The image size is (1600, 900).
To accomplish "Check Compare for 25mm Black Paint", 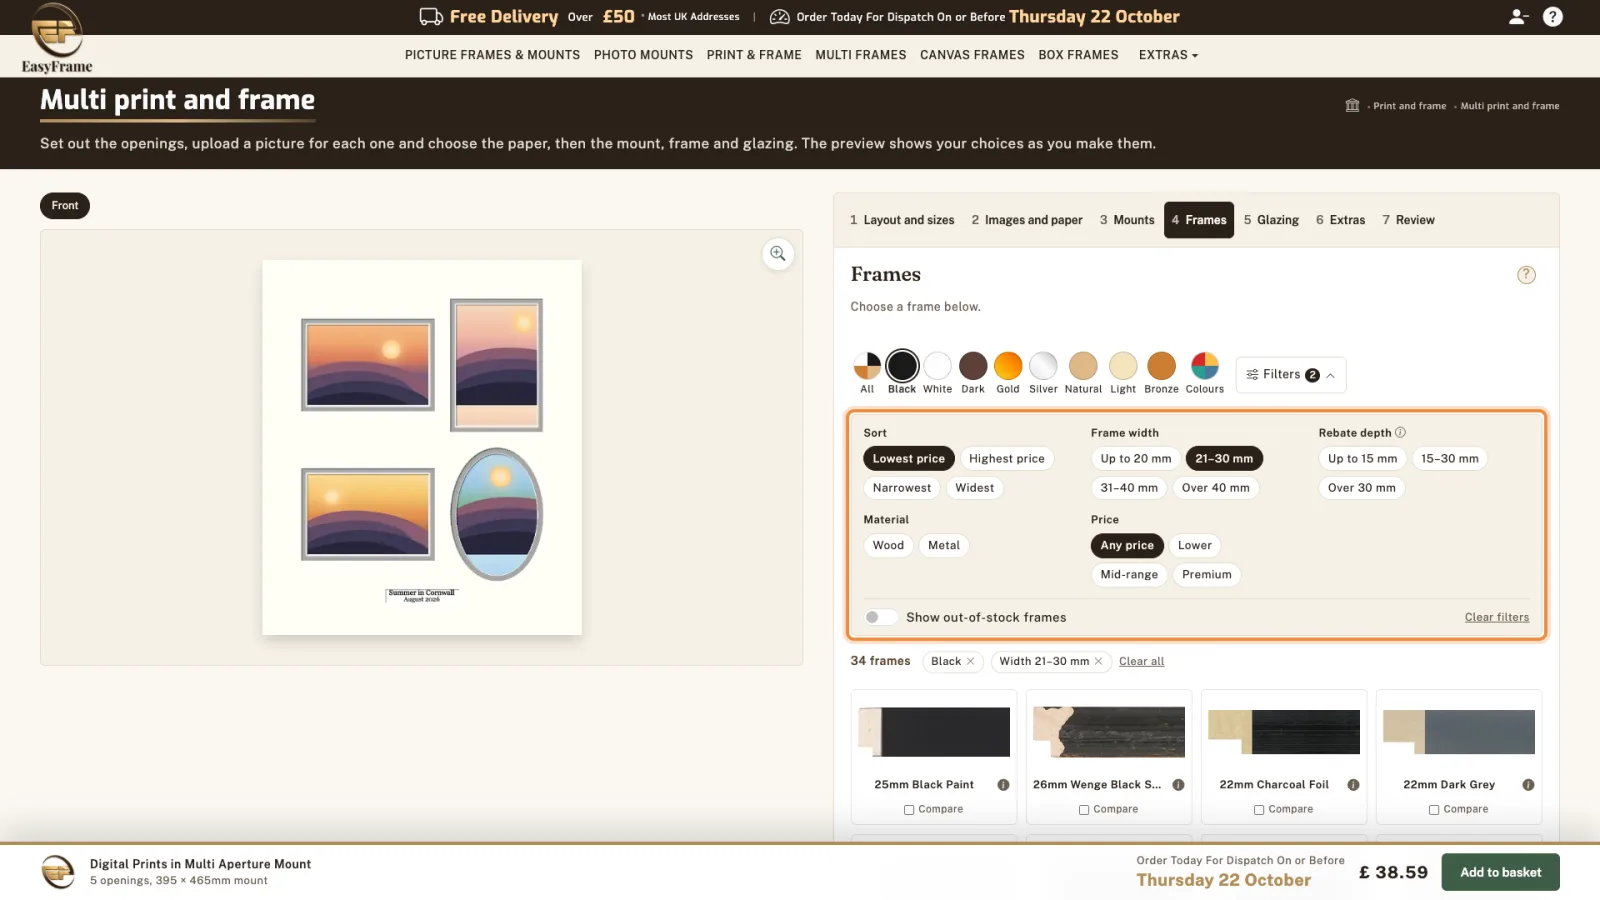I will pyautogui.click(x=909, y=810).
